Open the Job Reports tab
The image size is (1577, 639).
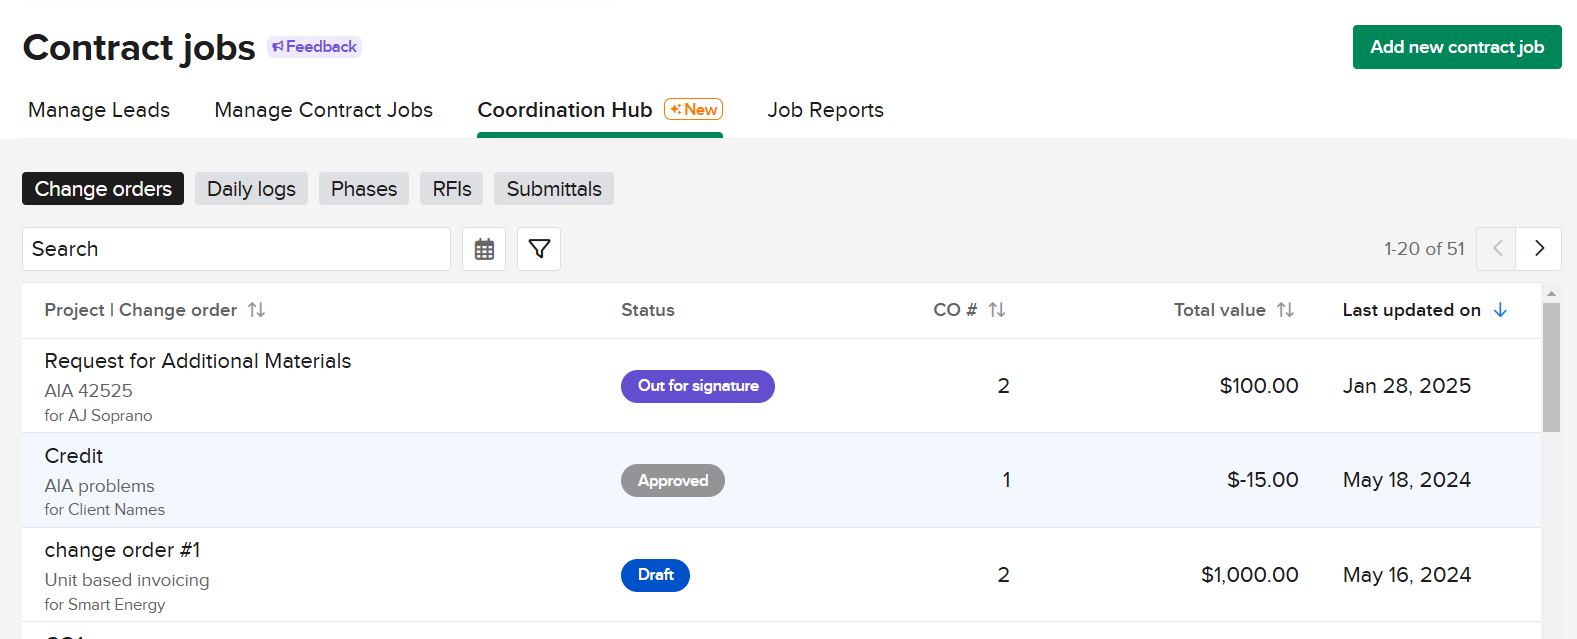tap(826, 110)
